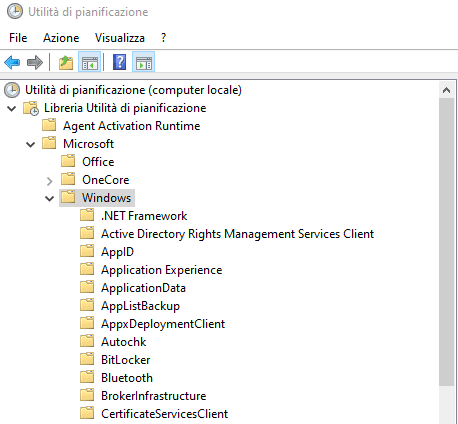Click the Agent Activation Runtime folder icon
458x424 pixels.
(x=49, y=125)
